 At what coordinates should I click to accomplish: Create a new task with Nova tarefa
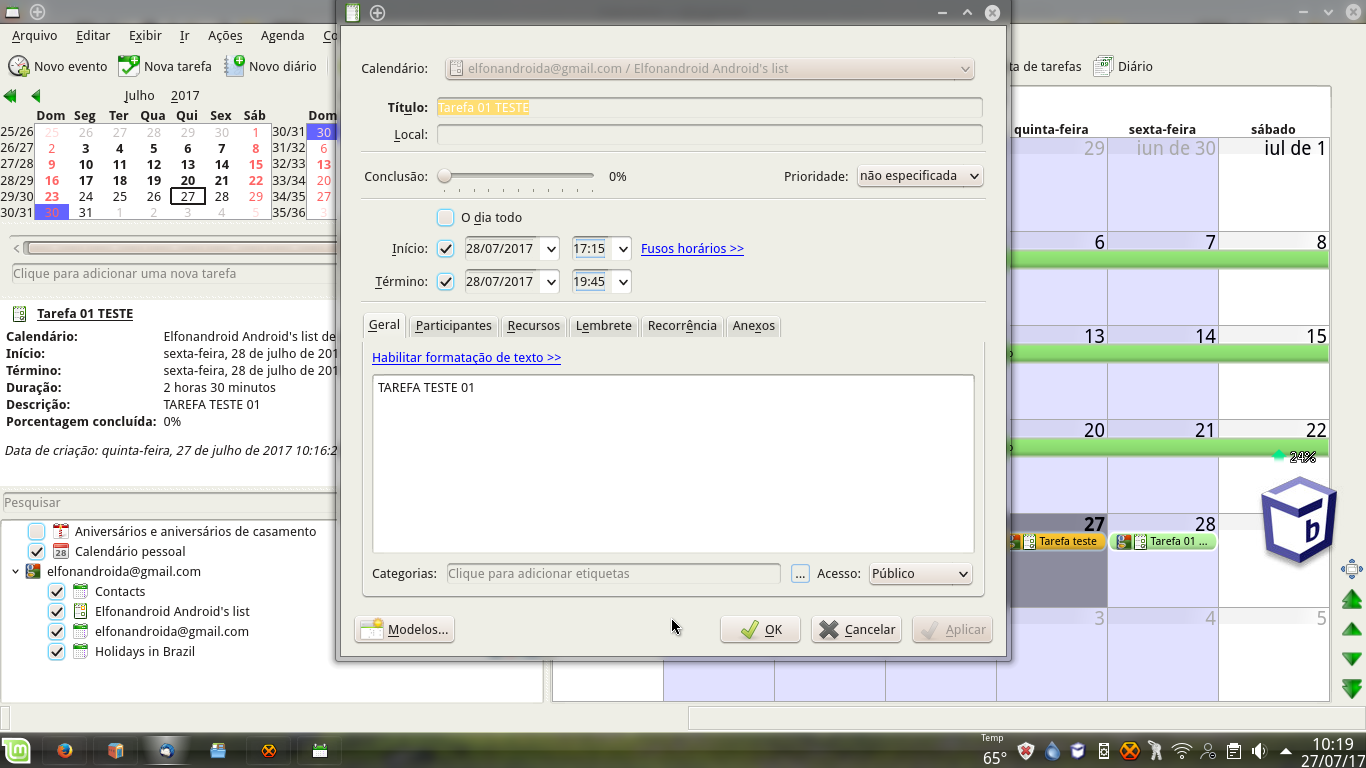(165, 66)
